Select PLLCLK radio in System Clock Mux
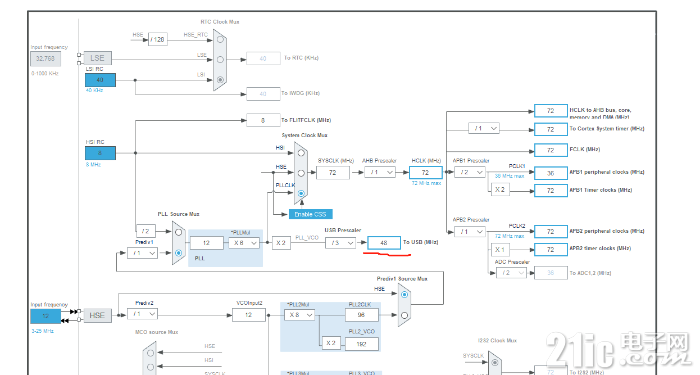The width and height of the screenshot is (700, 375). point(301,193)
